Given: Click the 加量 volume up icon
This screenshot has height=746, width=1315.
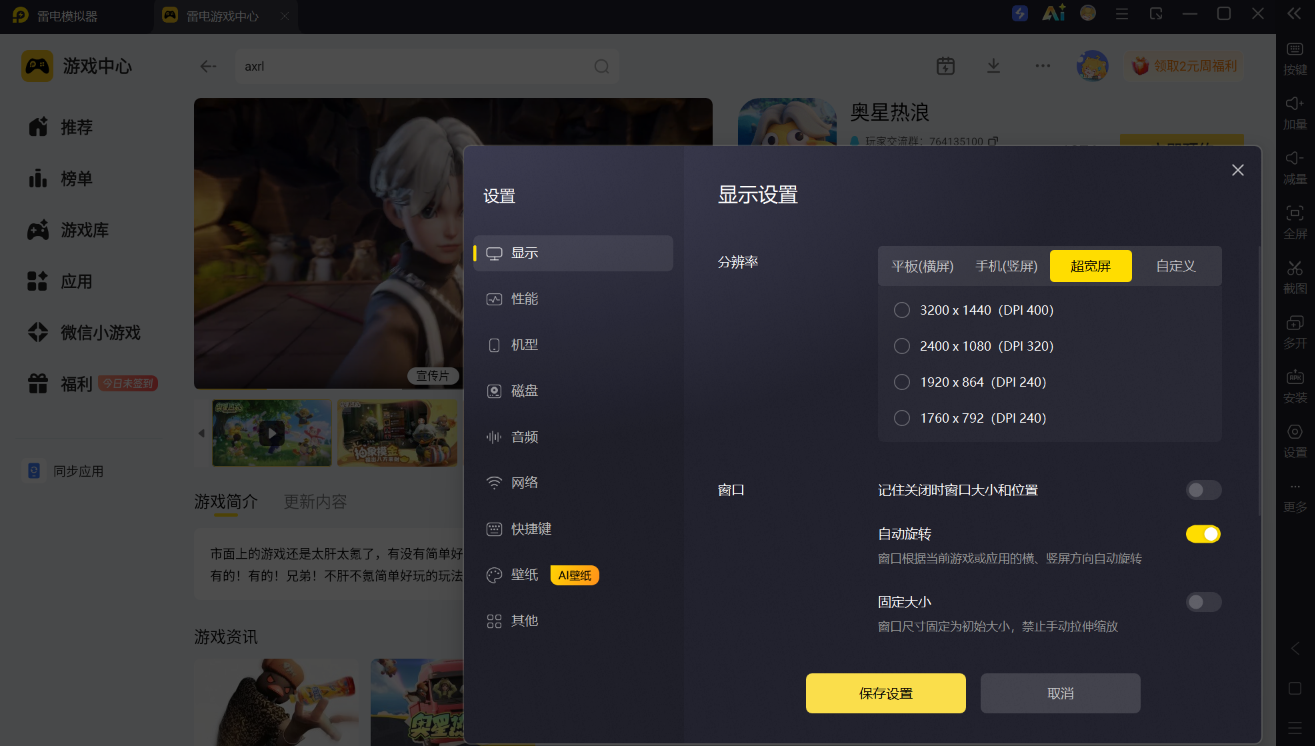Looking at the screenshot, I should (x=1295, y=111).
